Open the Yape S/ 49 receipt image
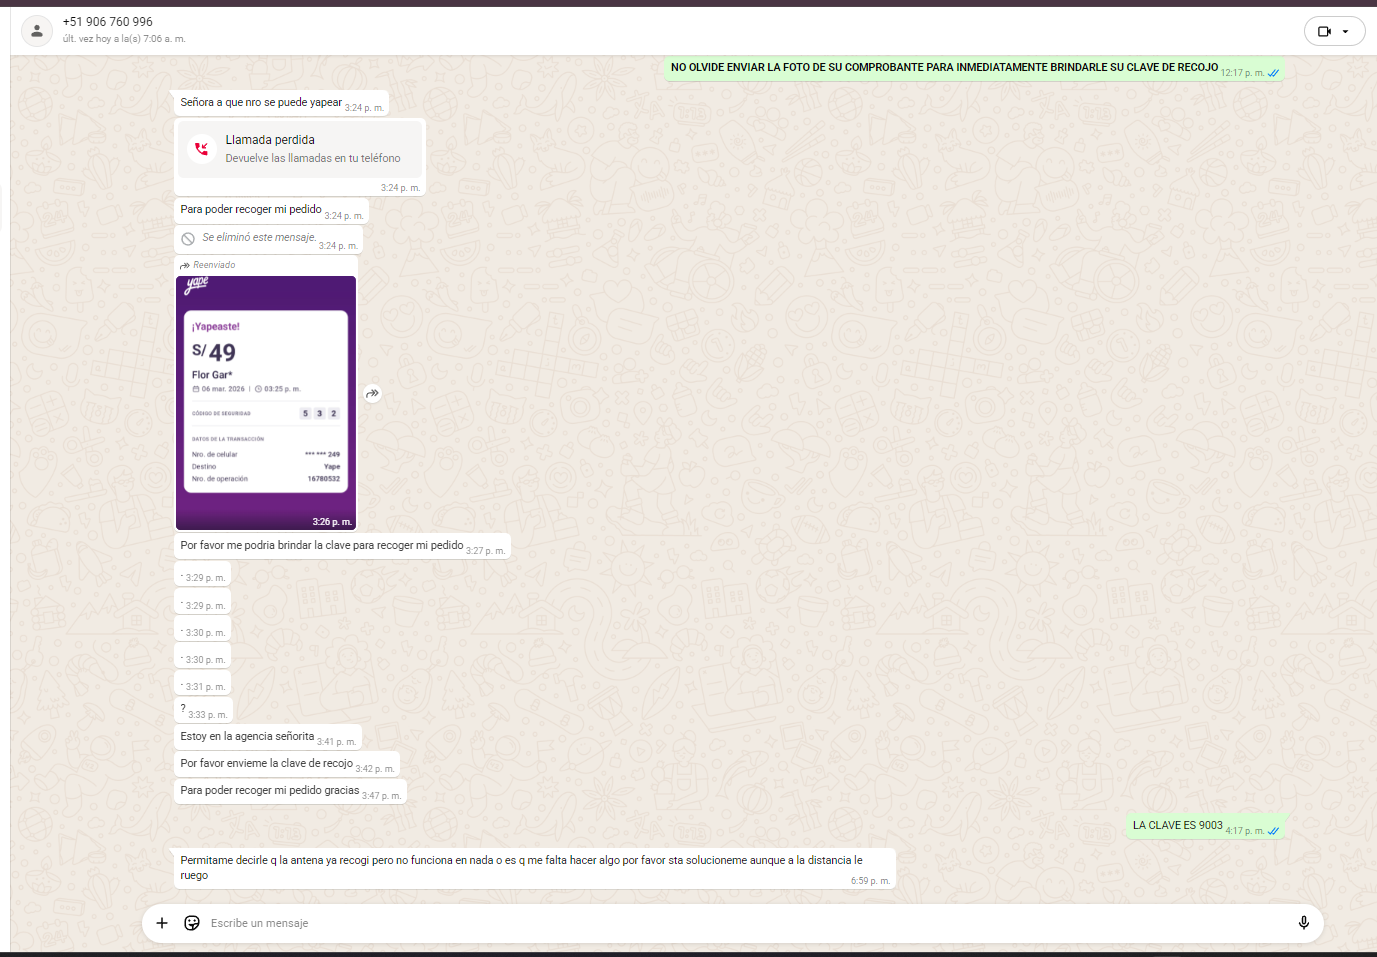This screenshot has height=957, width=1377. coord(266,402)
